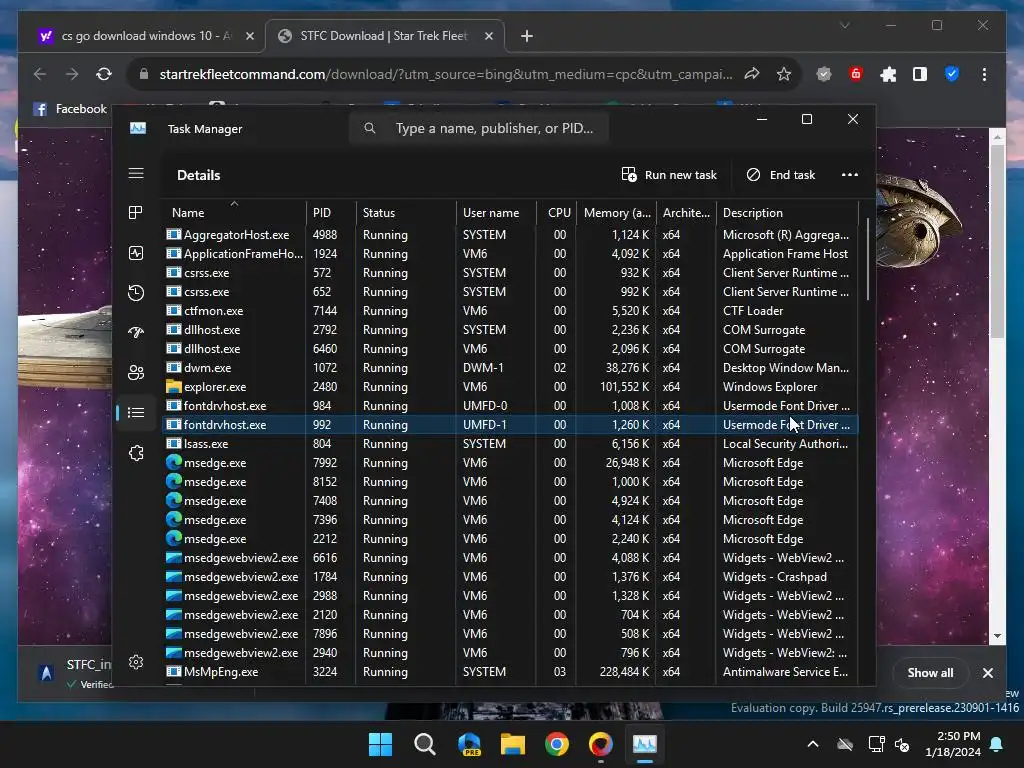
Task: Open the Services page puzzle icon
Action: click(136, 453)
